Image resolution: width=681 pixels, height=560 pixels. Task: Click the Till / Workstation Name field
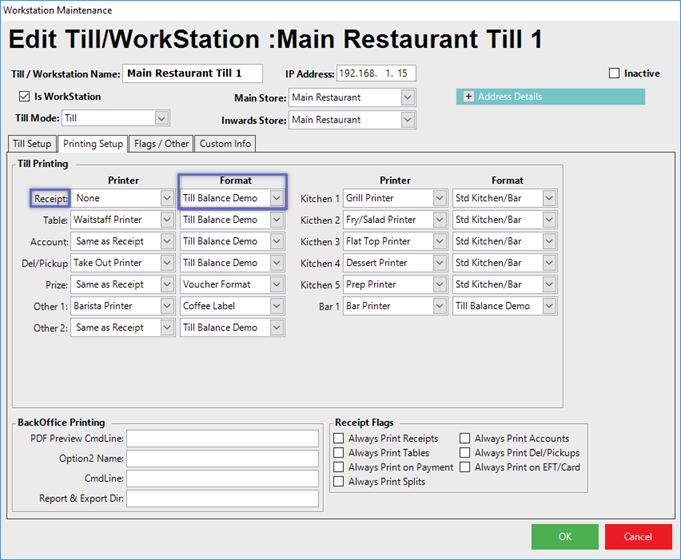[192, 73]
